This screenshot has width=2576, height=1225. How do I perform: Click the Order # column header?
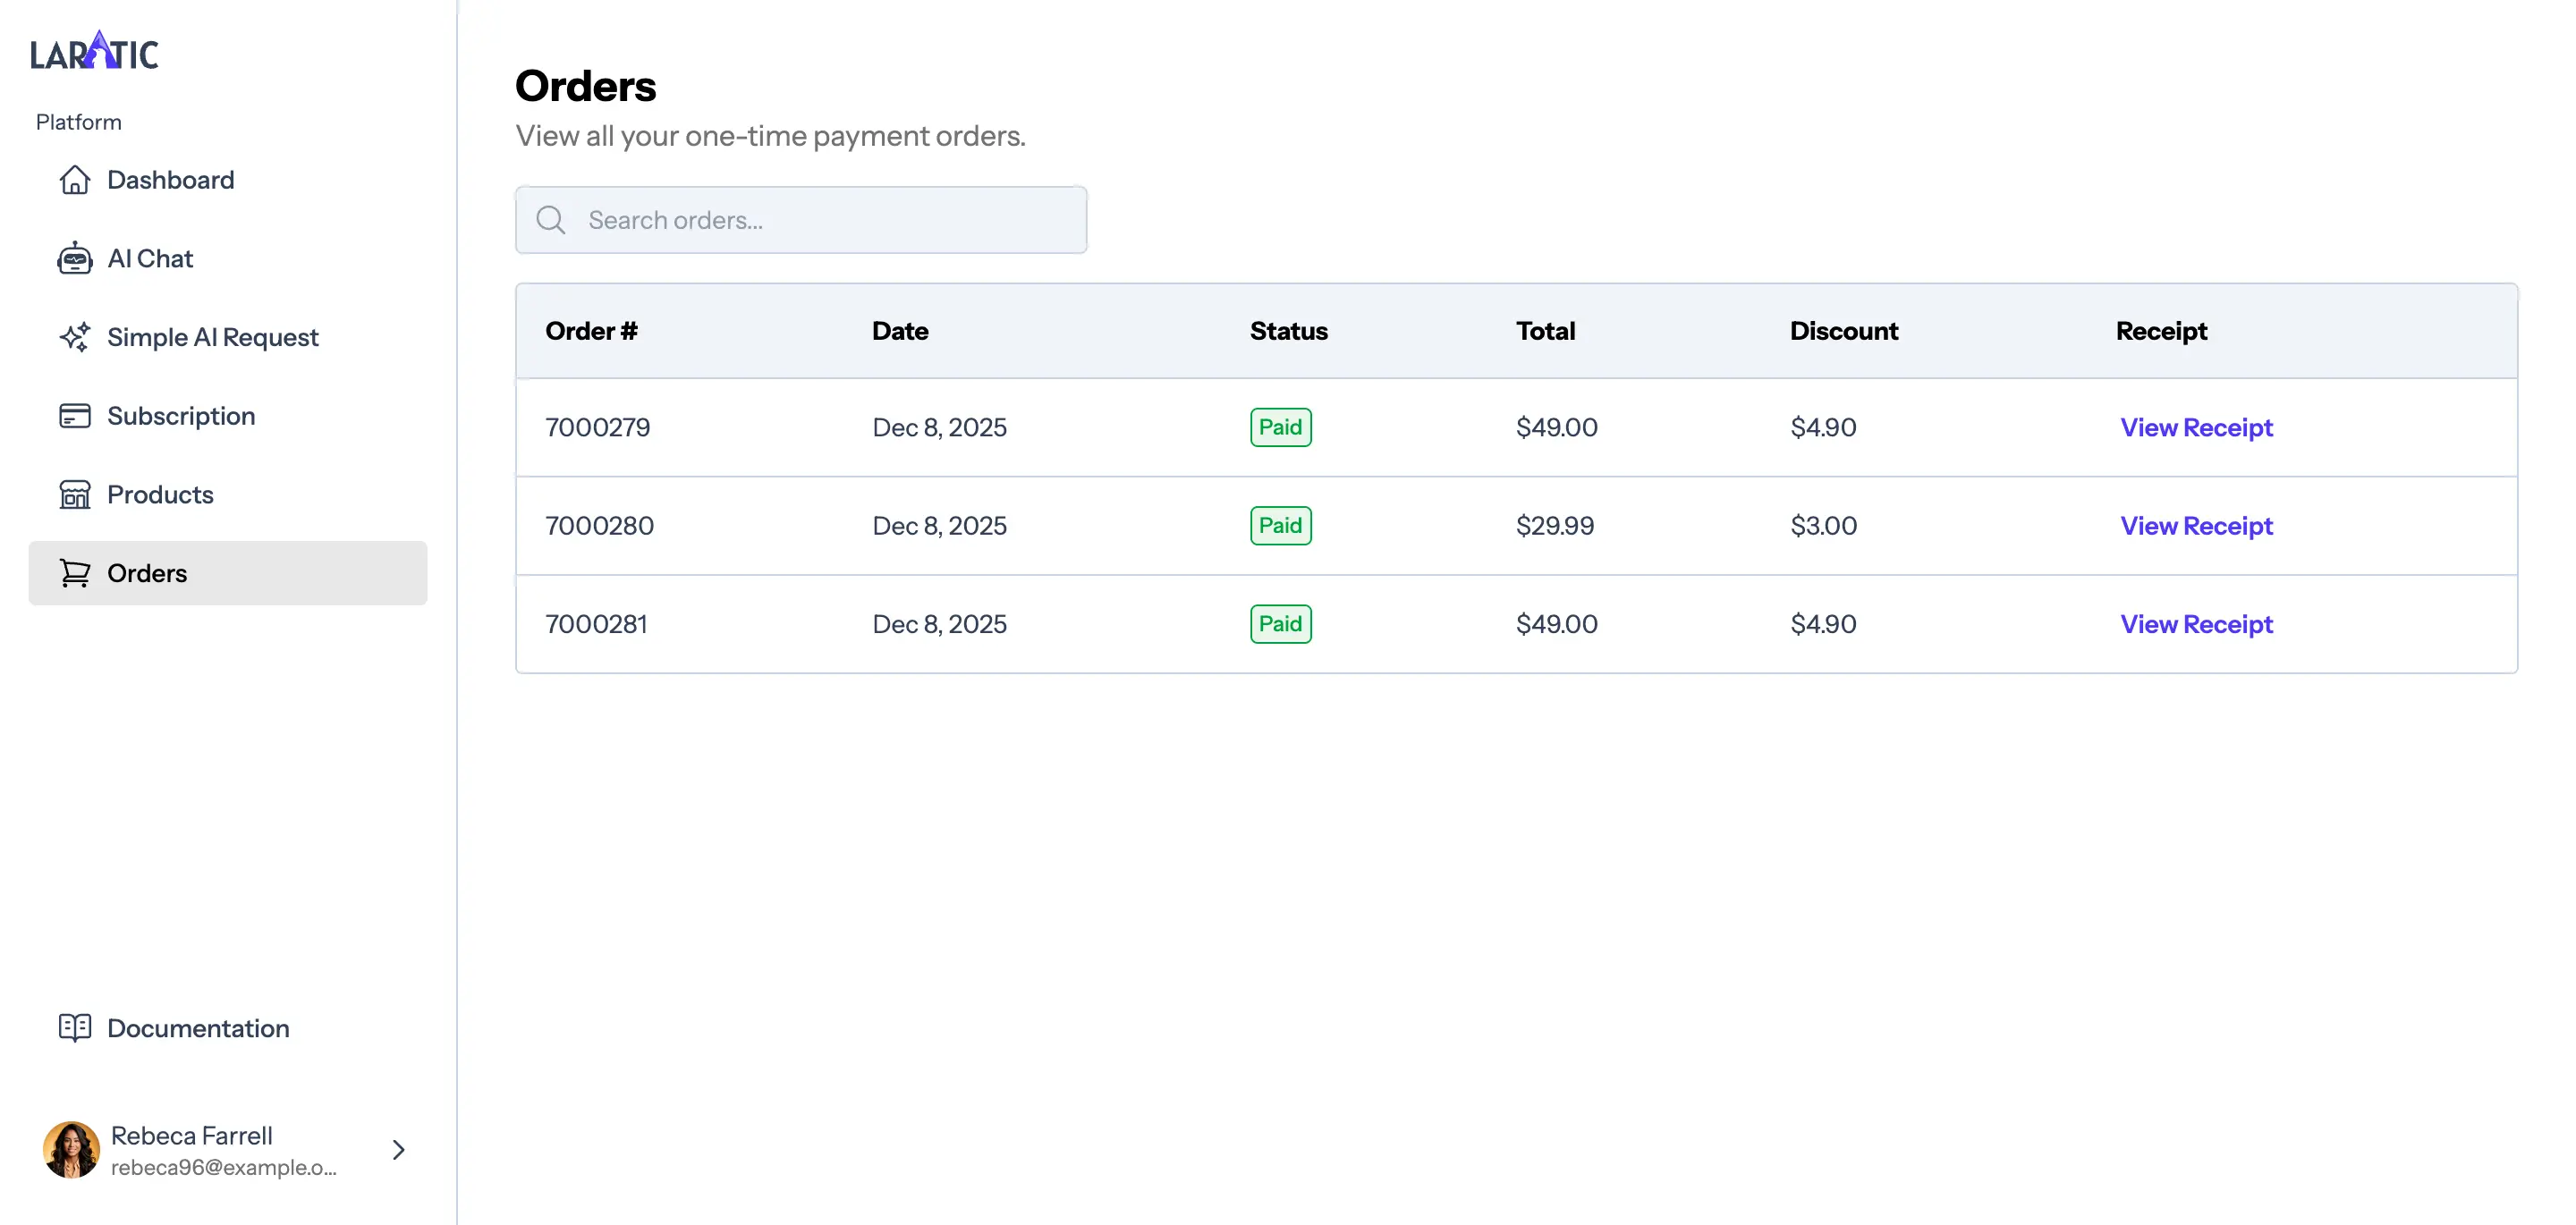pyautogui.click(x=591, y=331)
